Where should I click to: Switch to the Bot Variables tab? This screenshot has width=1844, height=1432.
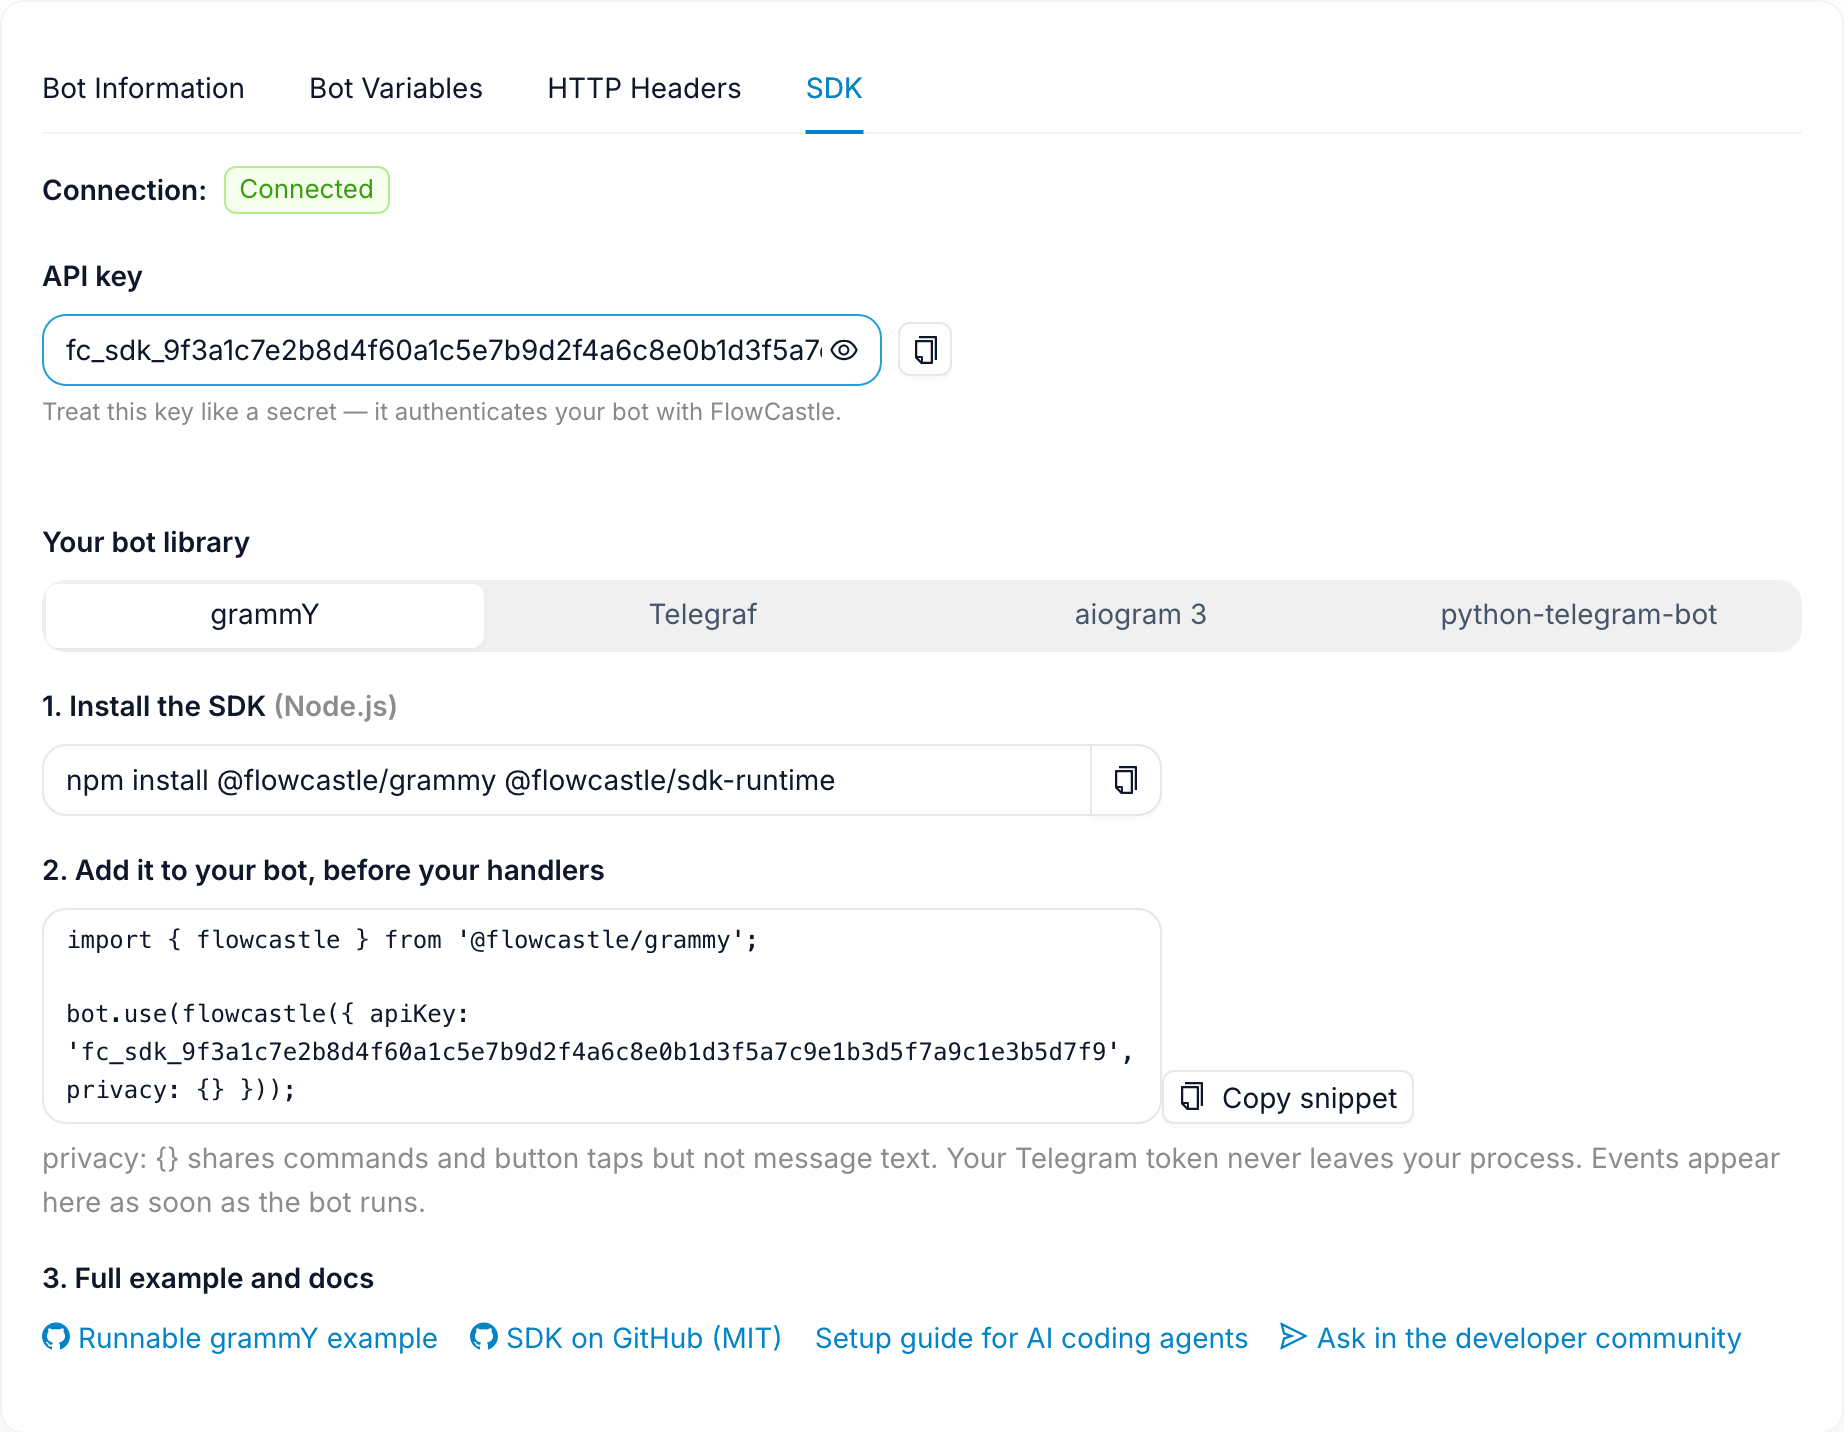click(396, 88)
